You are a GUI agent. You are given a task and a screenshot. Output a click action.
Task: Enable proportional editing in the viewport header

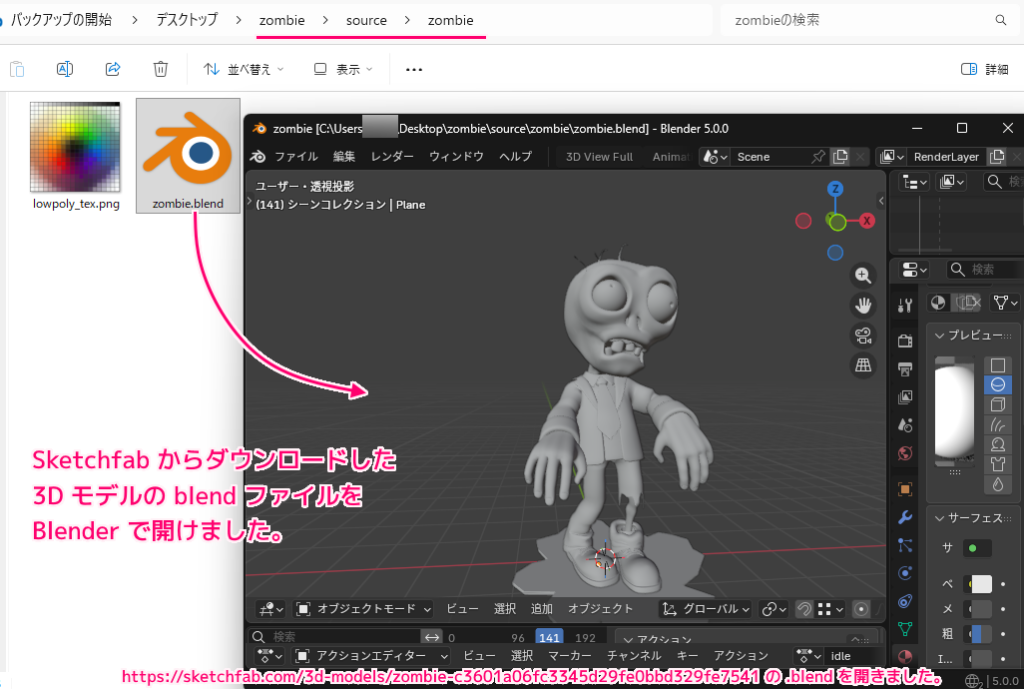click(862, 609)
